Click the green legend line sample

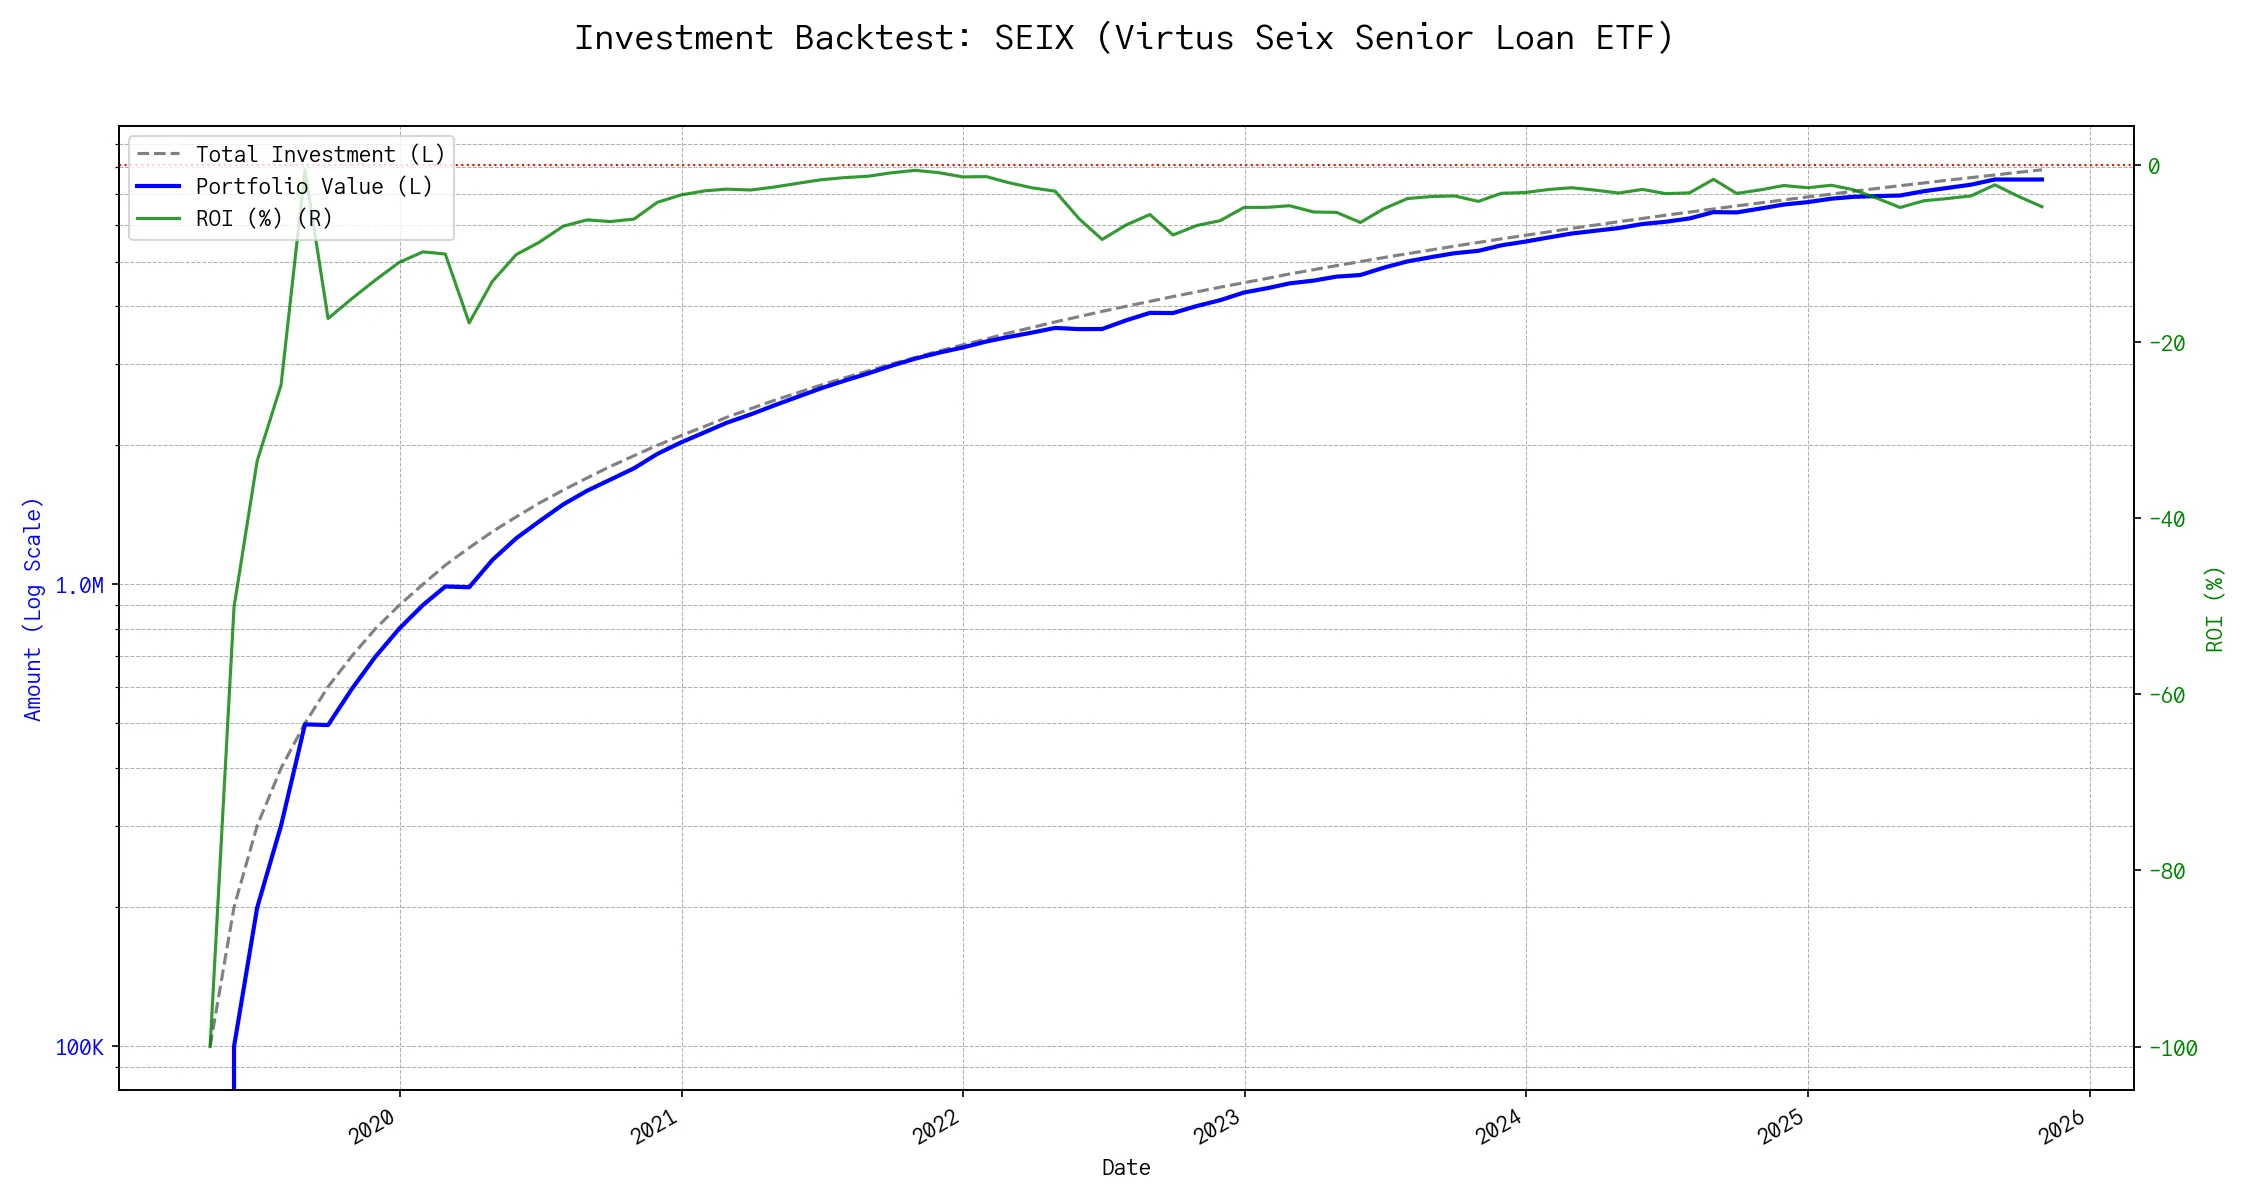click(159, 219)
